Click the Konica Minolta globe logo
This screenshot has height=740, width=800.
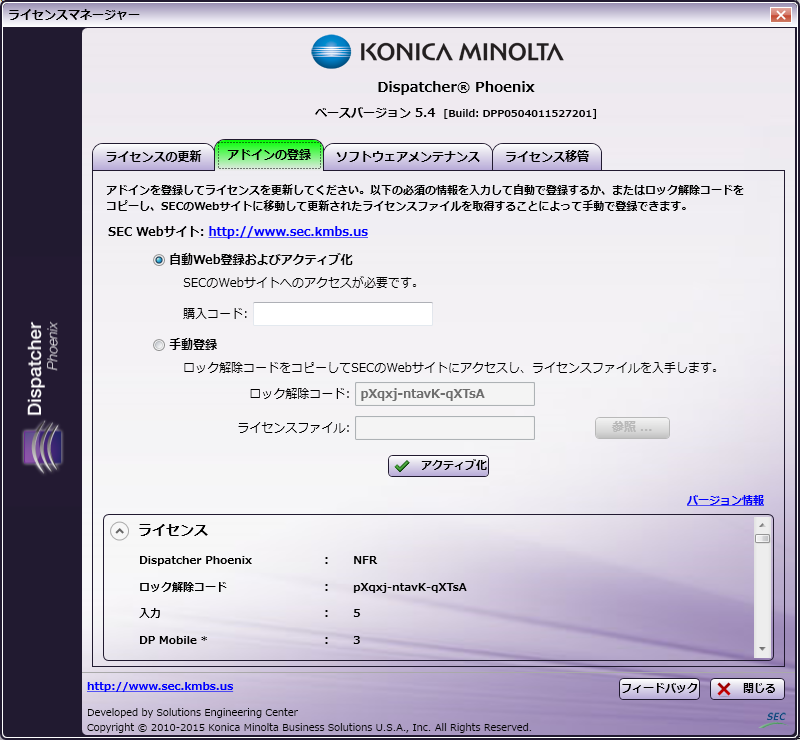[331, 52]
